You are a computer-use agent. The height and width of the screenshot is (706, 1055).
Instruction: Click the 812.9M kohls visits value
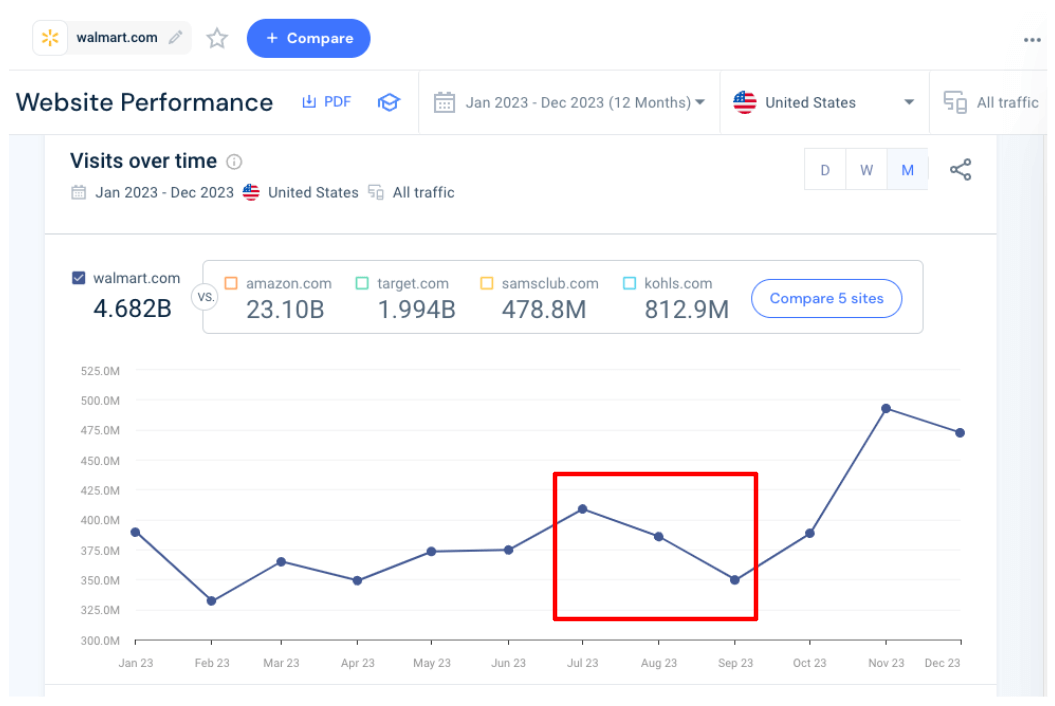coord(686,310)
